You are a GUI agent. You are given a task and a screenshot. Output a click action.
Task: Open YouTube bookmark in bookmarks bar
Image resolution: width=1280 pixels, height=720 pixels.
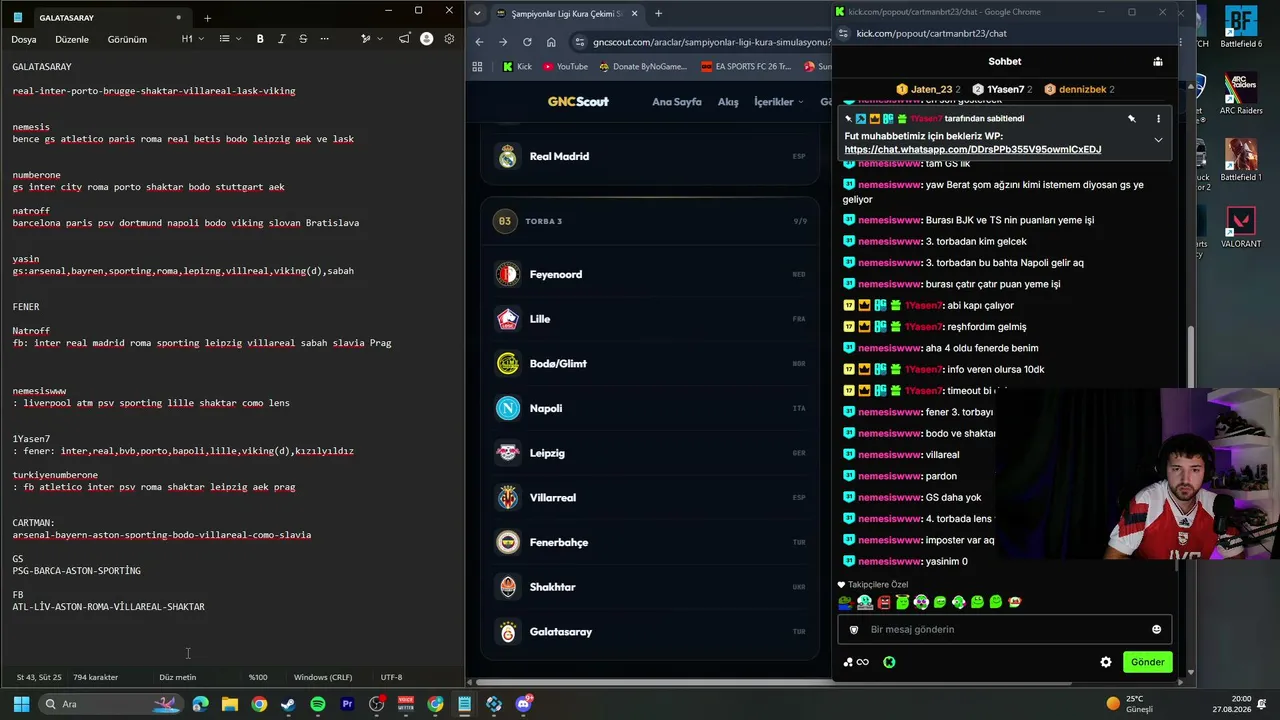click(565, 67)
